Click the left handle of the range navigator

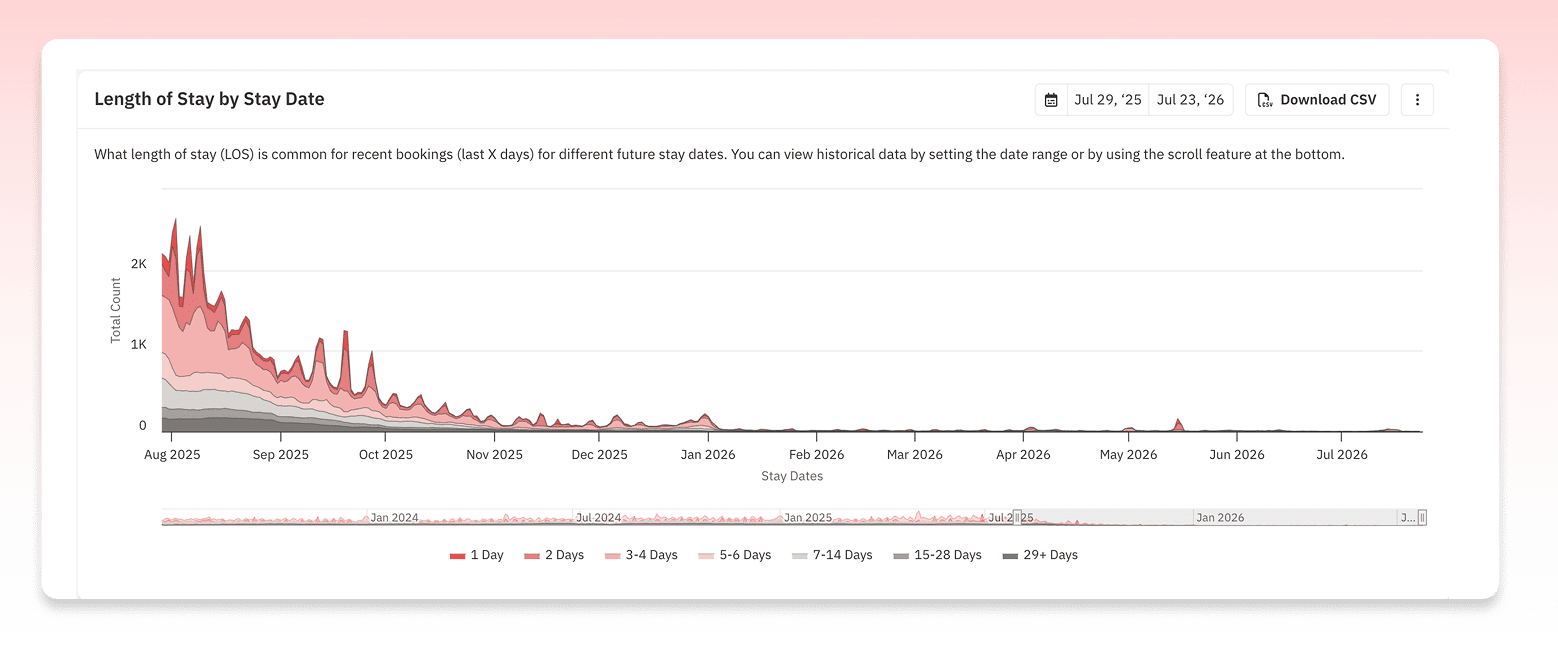1017,517
